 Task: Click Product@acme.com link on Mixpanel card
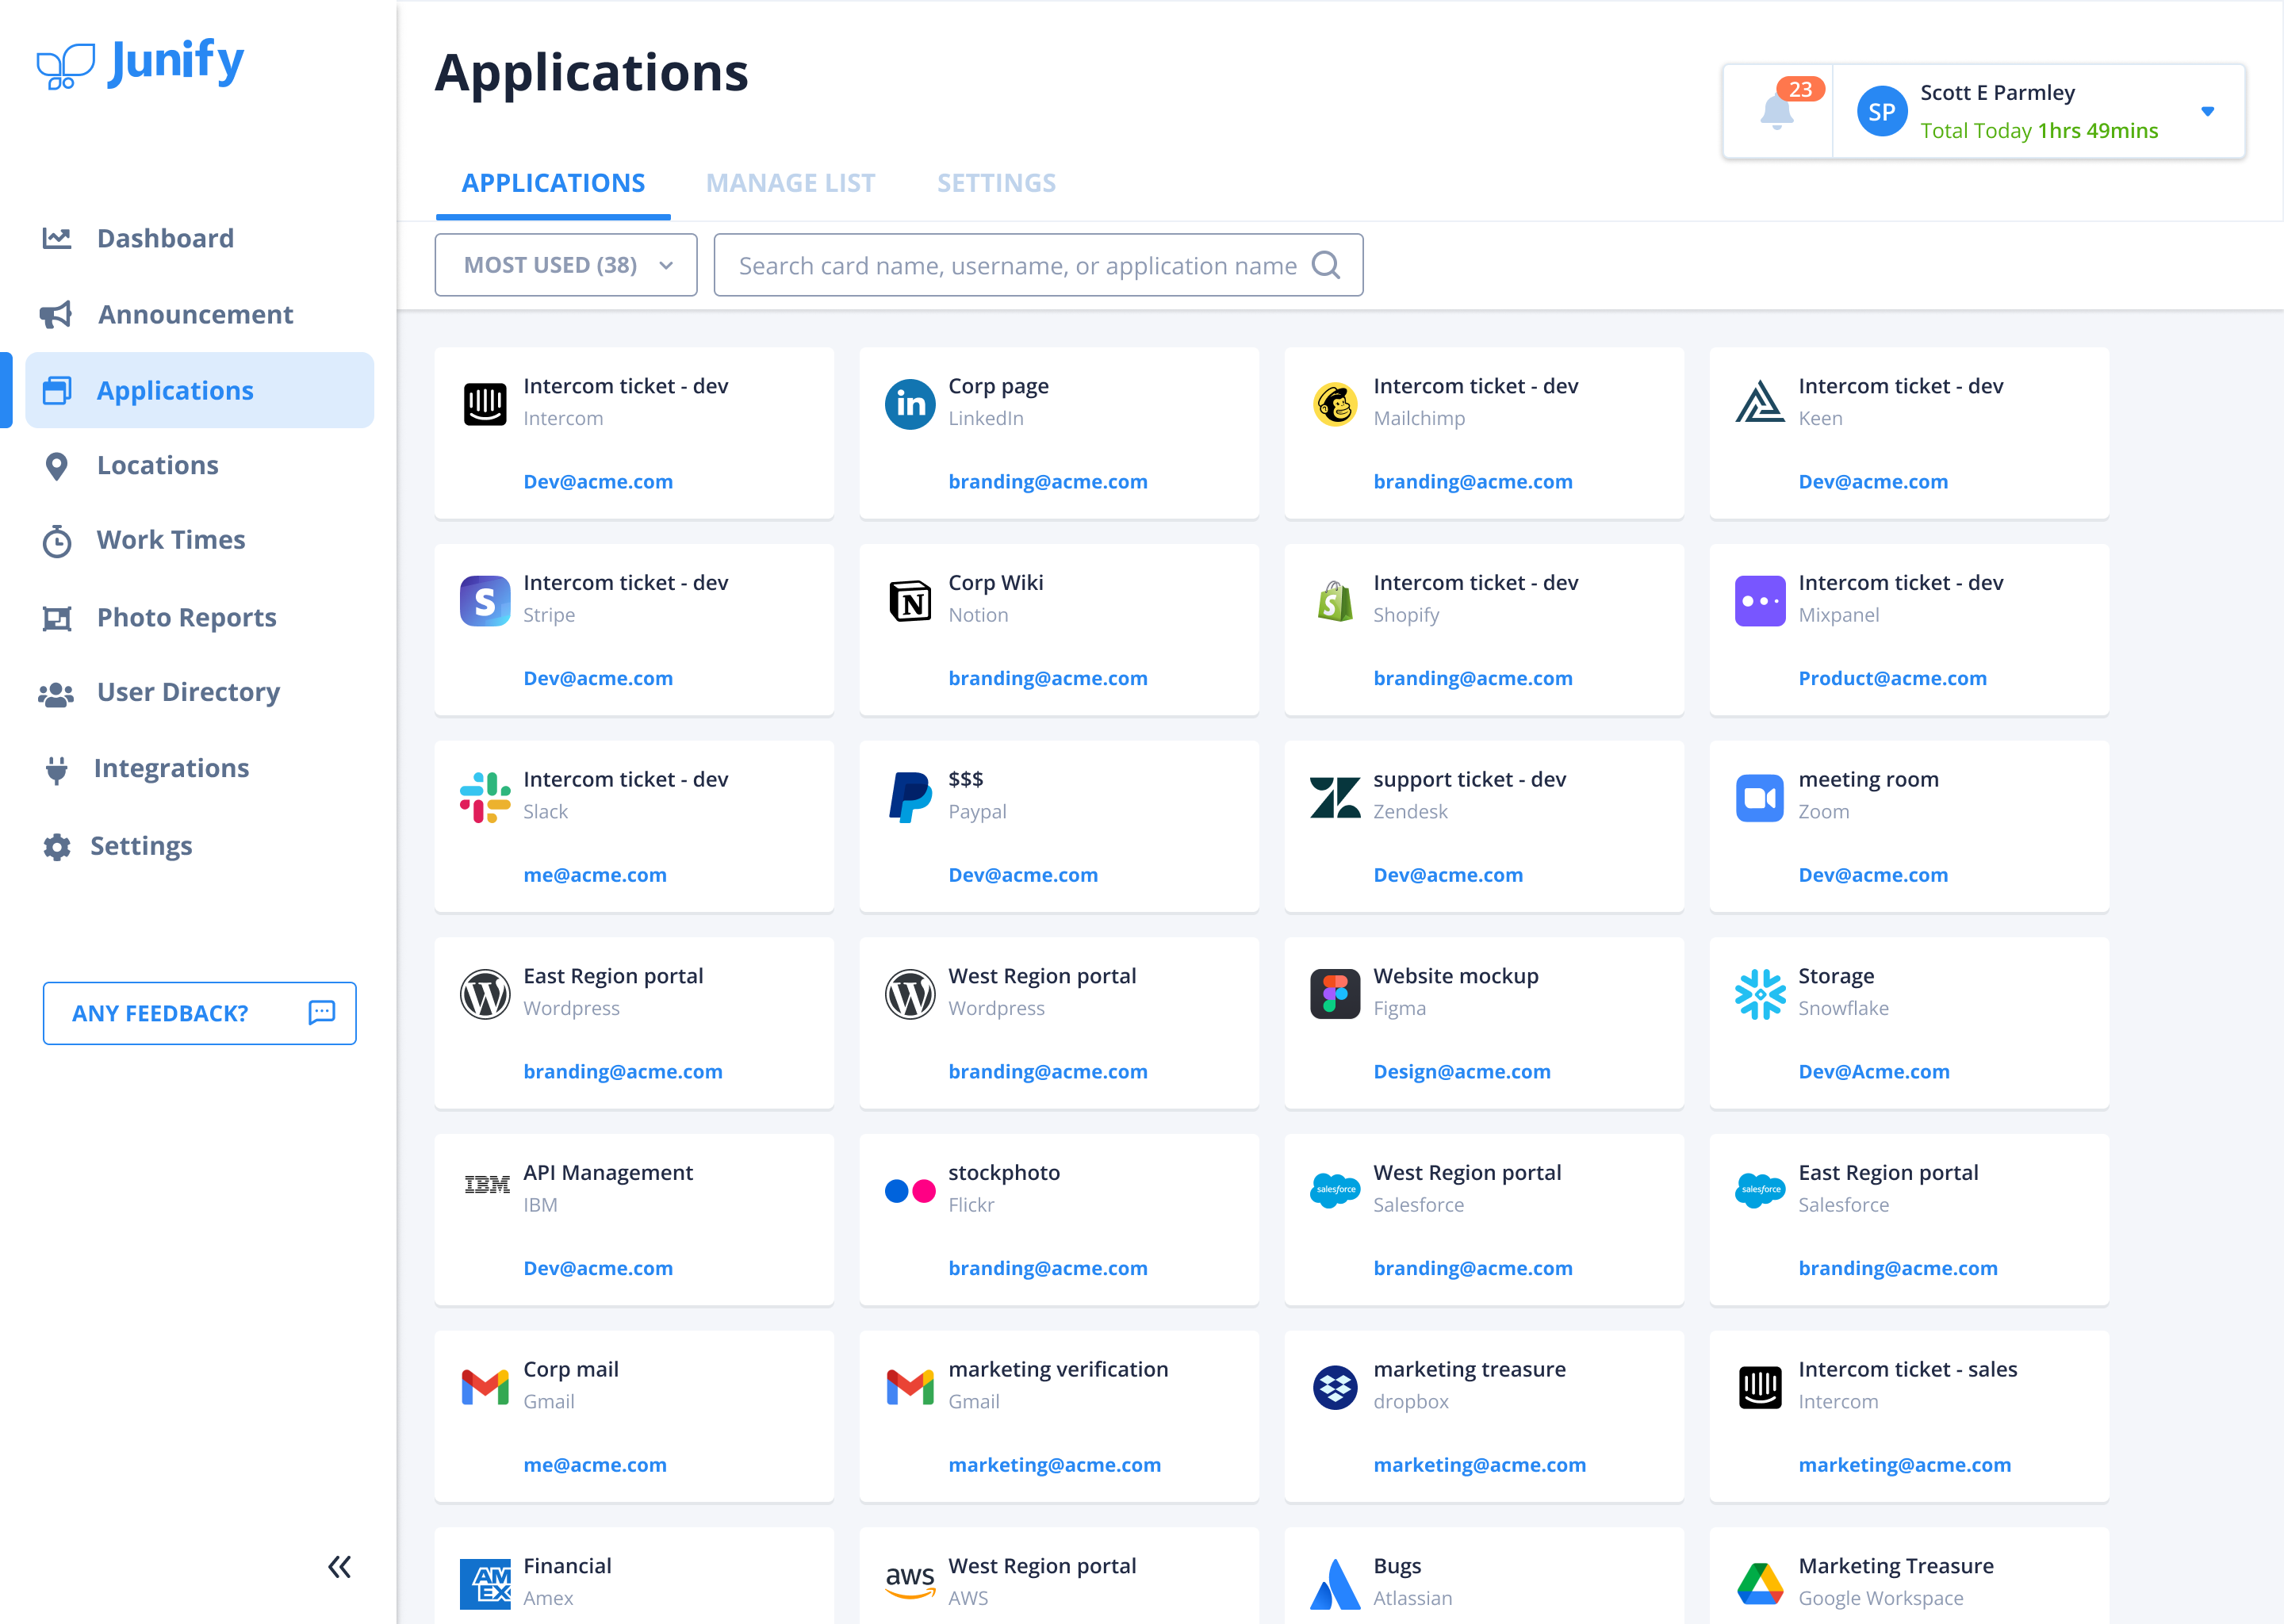pyautogui.click(x=1892, y=678)
